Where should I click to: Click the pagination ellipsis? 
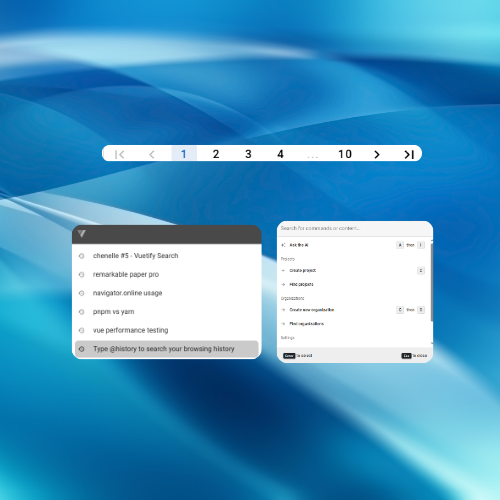tap(312, 156)
